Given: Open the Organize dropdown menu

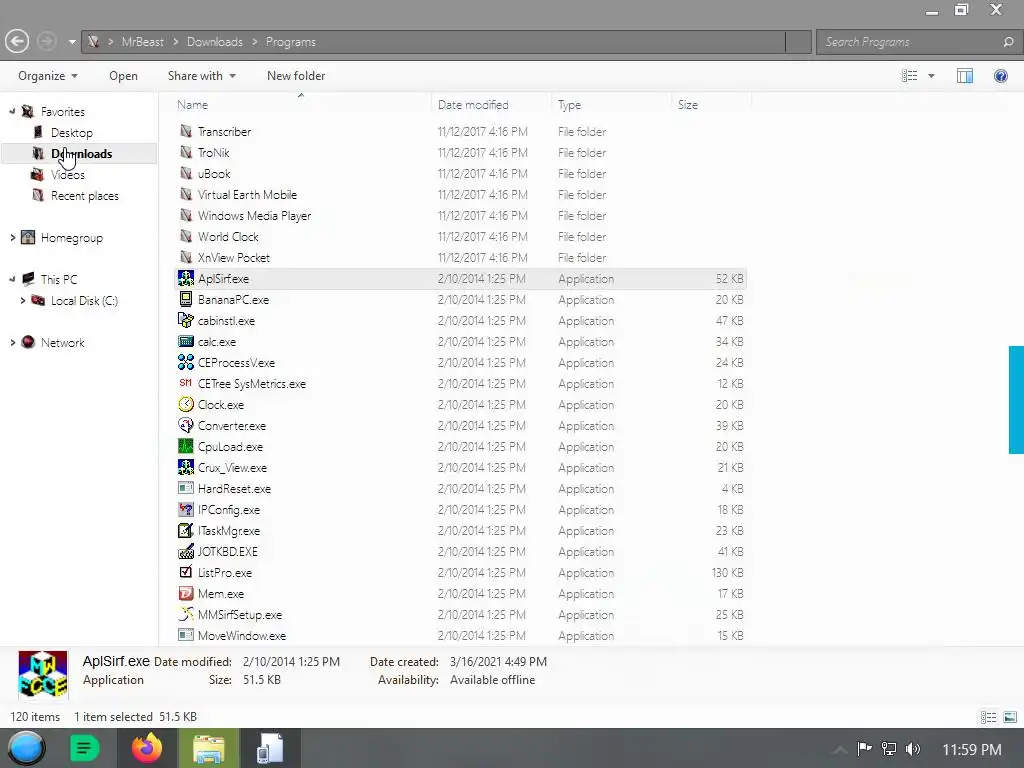Looking at the screenshot, I should tap(48, 76).
